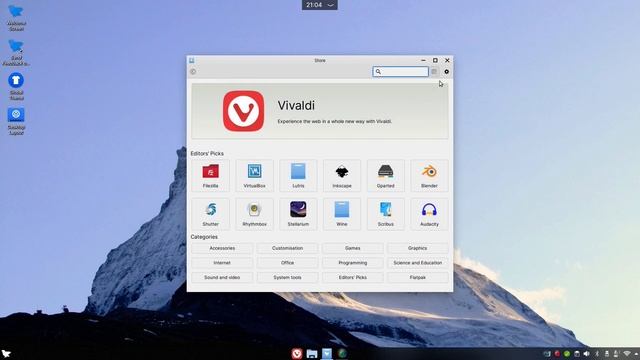Launch Vivaldi from the taskbar

(x=297, y=353)
